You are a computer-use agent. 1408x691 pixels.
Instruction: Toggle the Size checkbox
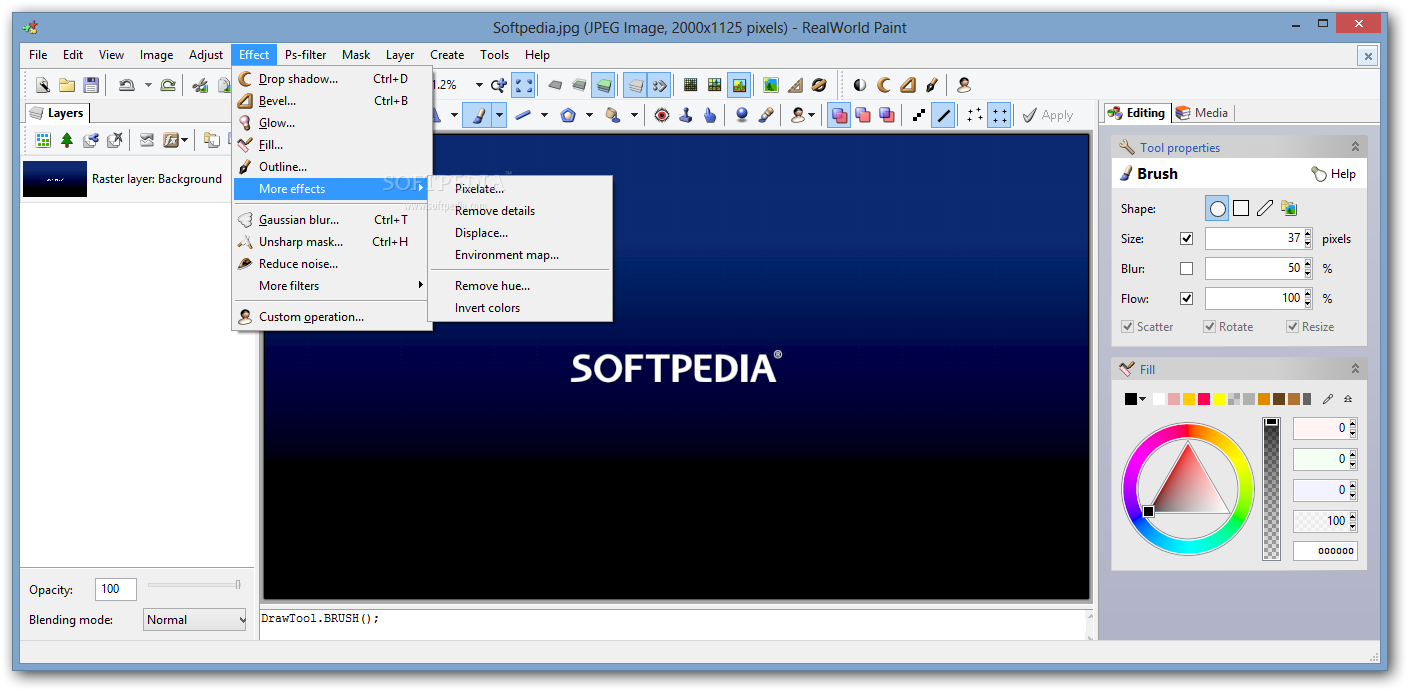pos(1186,238)
